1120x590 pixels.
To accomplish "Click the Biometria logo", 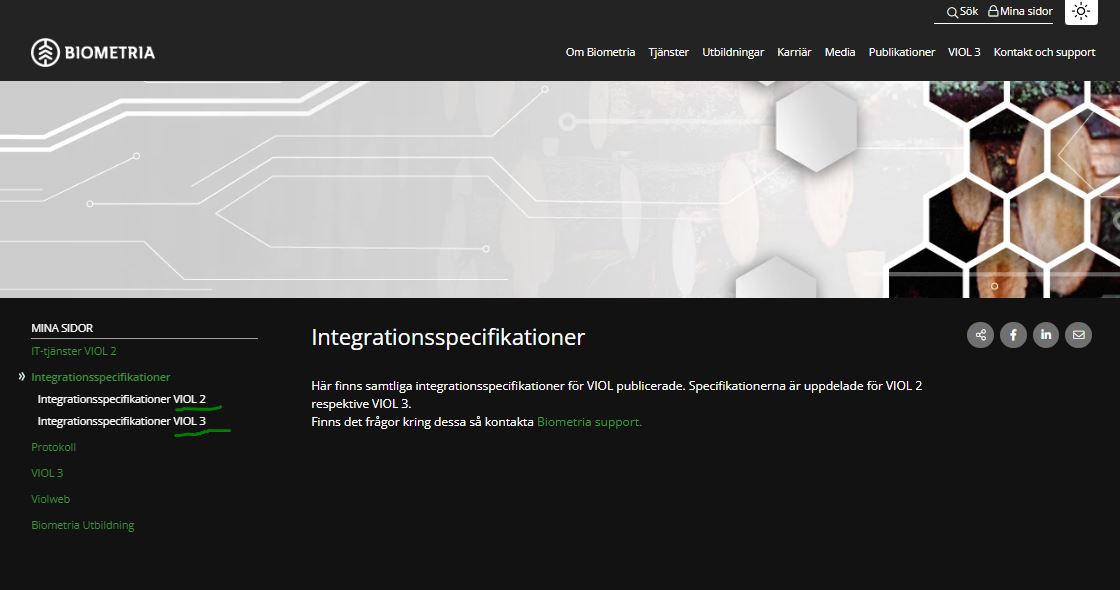I will (93, 52).
